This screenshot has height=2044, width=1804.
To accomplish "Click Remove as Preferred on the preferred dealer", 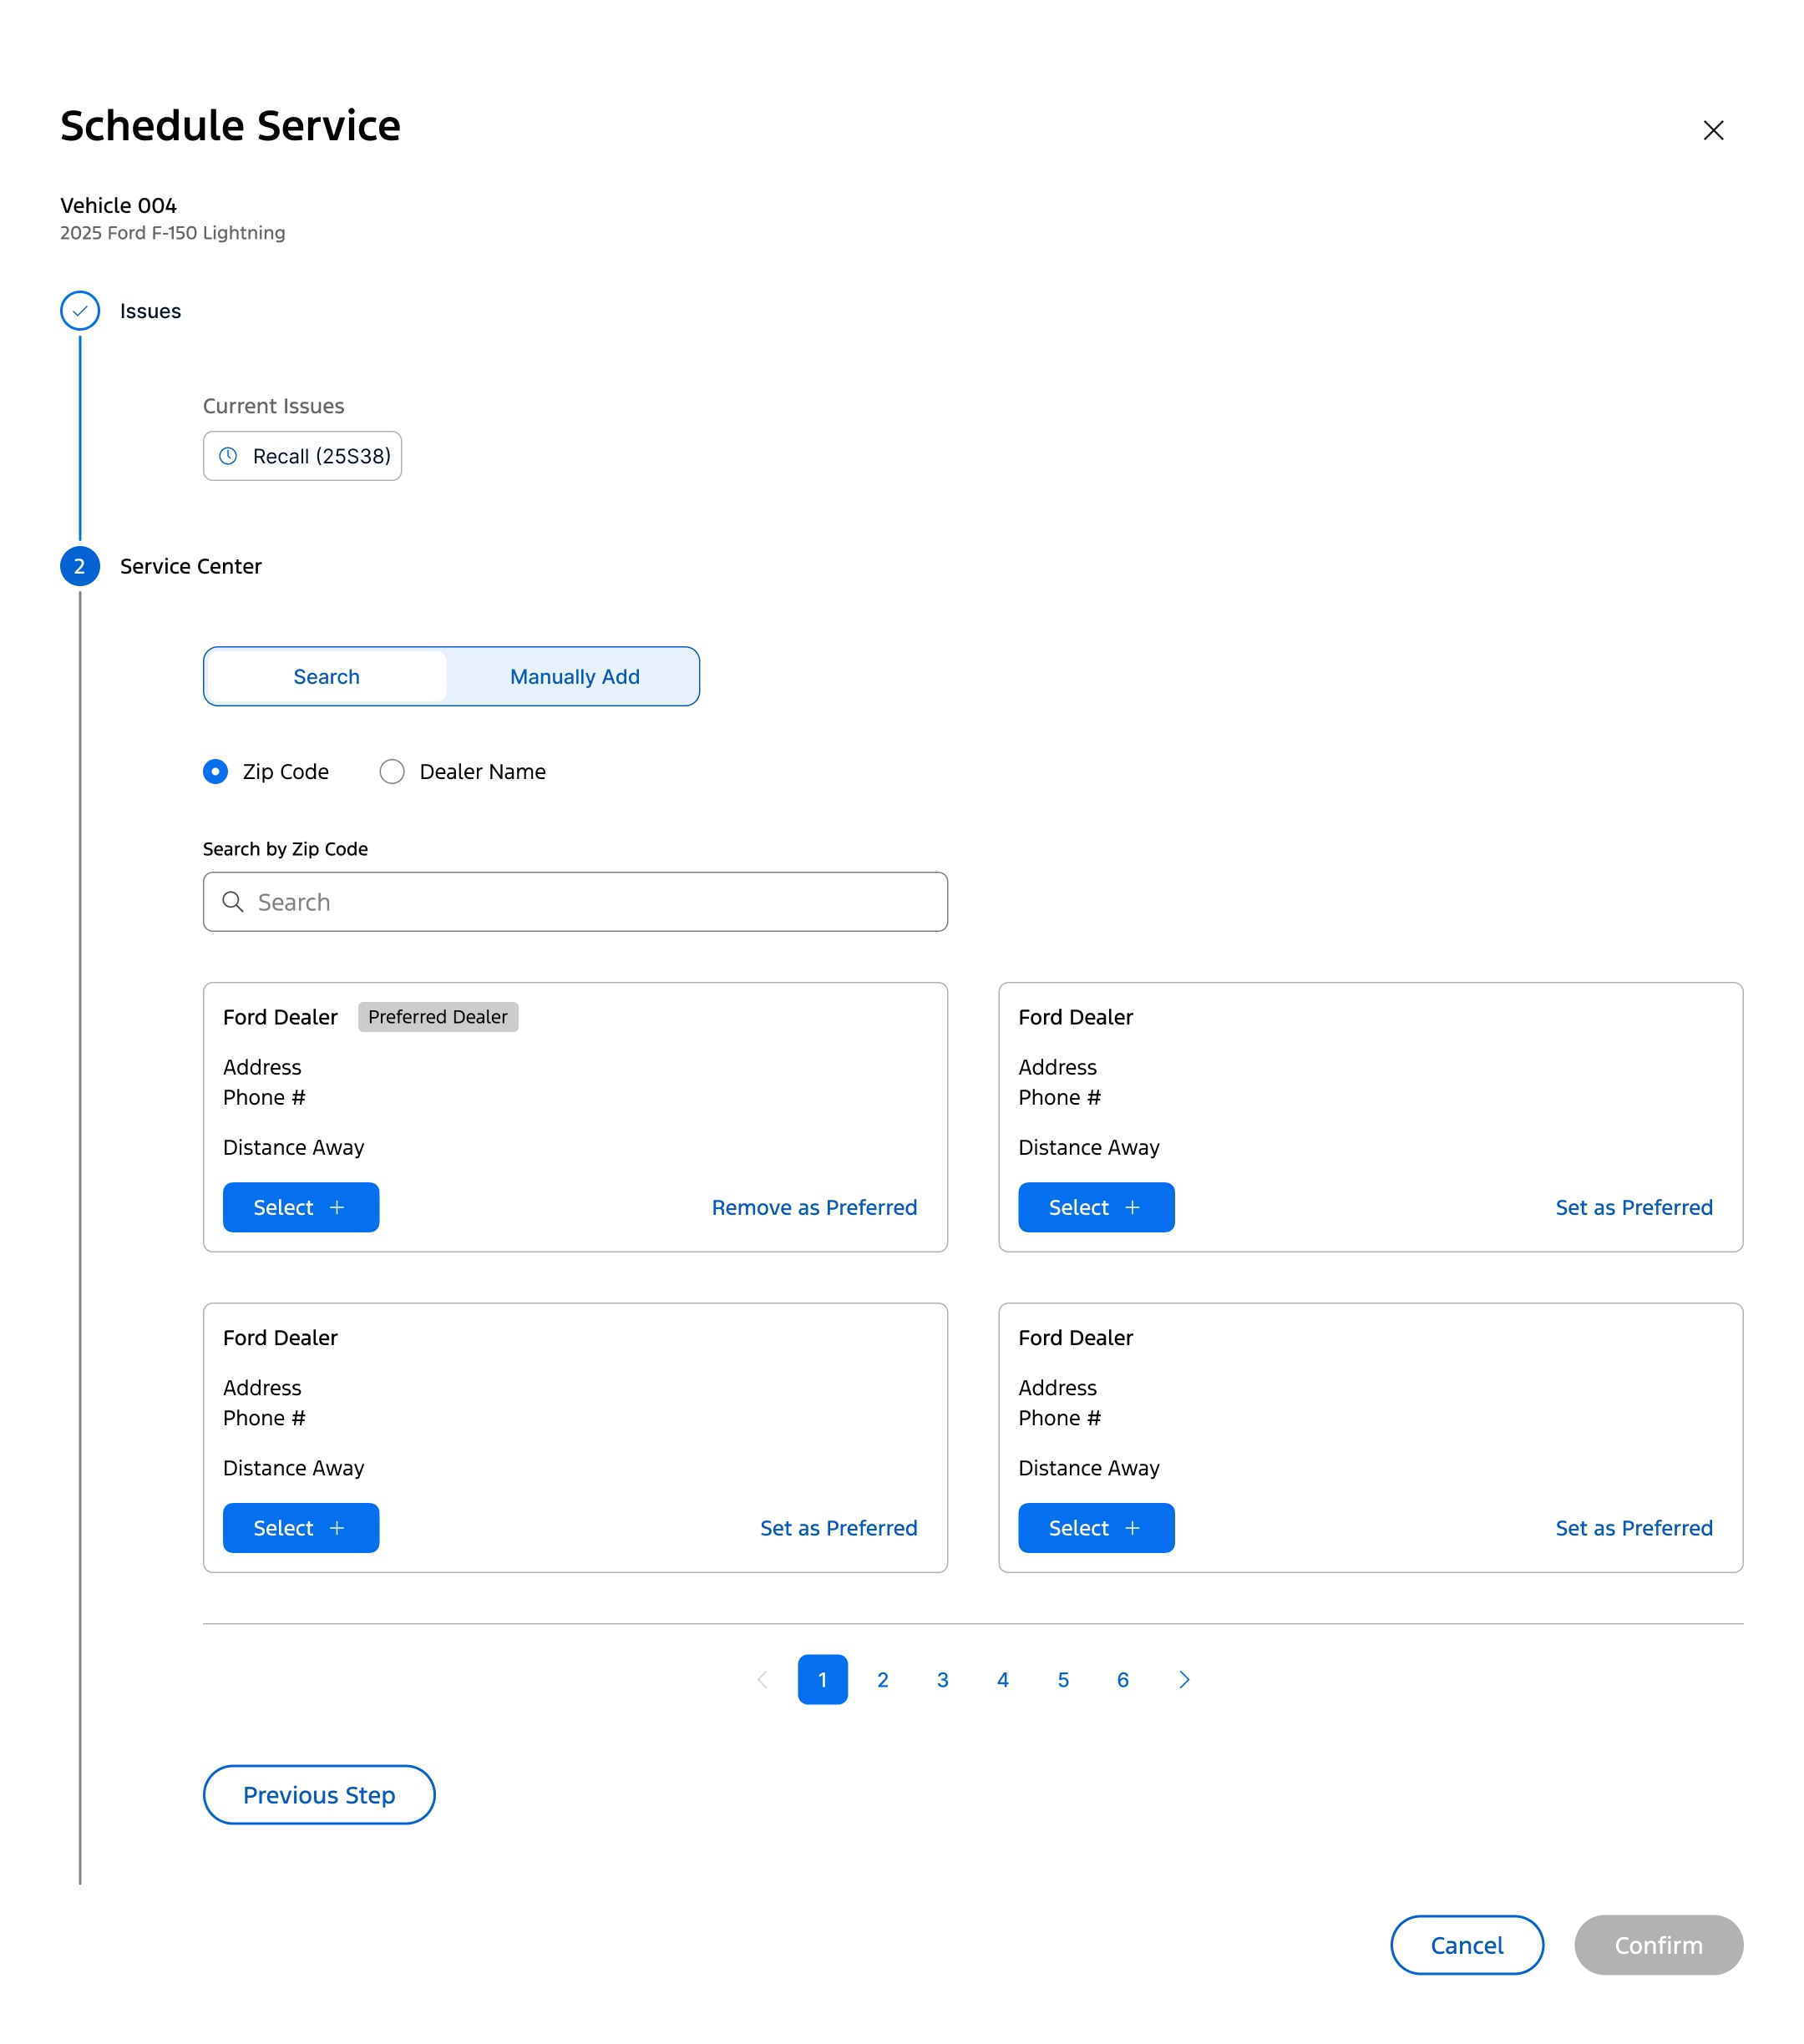I will [x=814, y=1207].
